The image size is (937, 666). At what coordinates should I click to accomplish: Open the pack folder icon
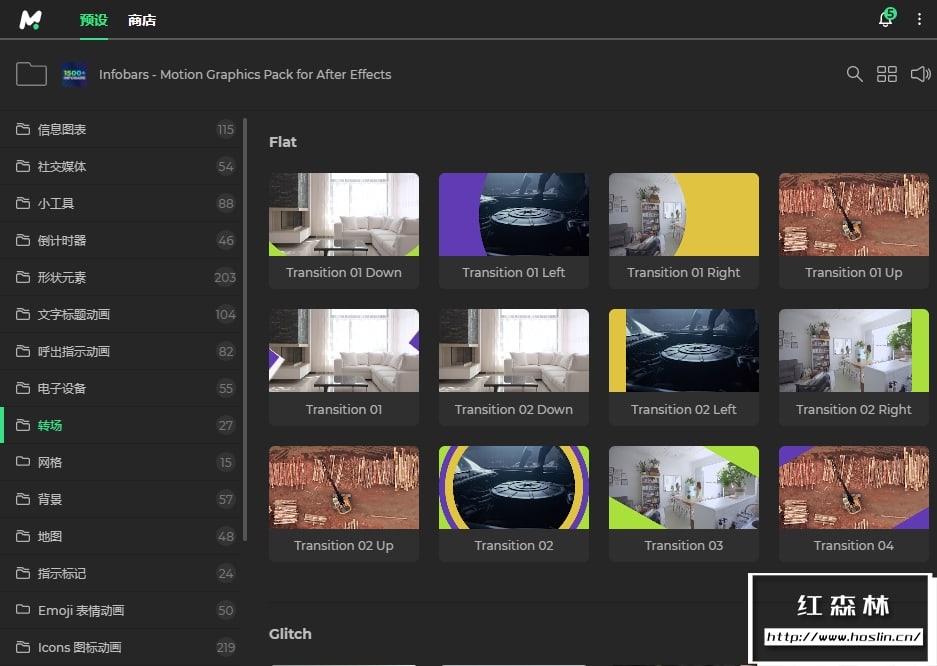(31, 74)
